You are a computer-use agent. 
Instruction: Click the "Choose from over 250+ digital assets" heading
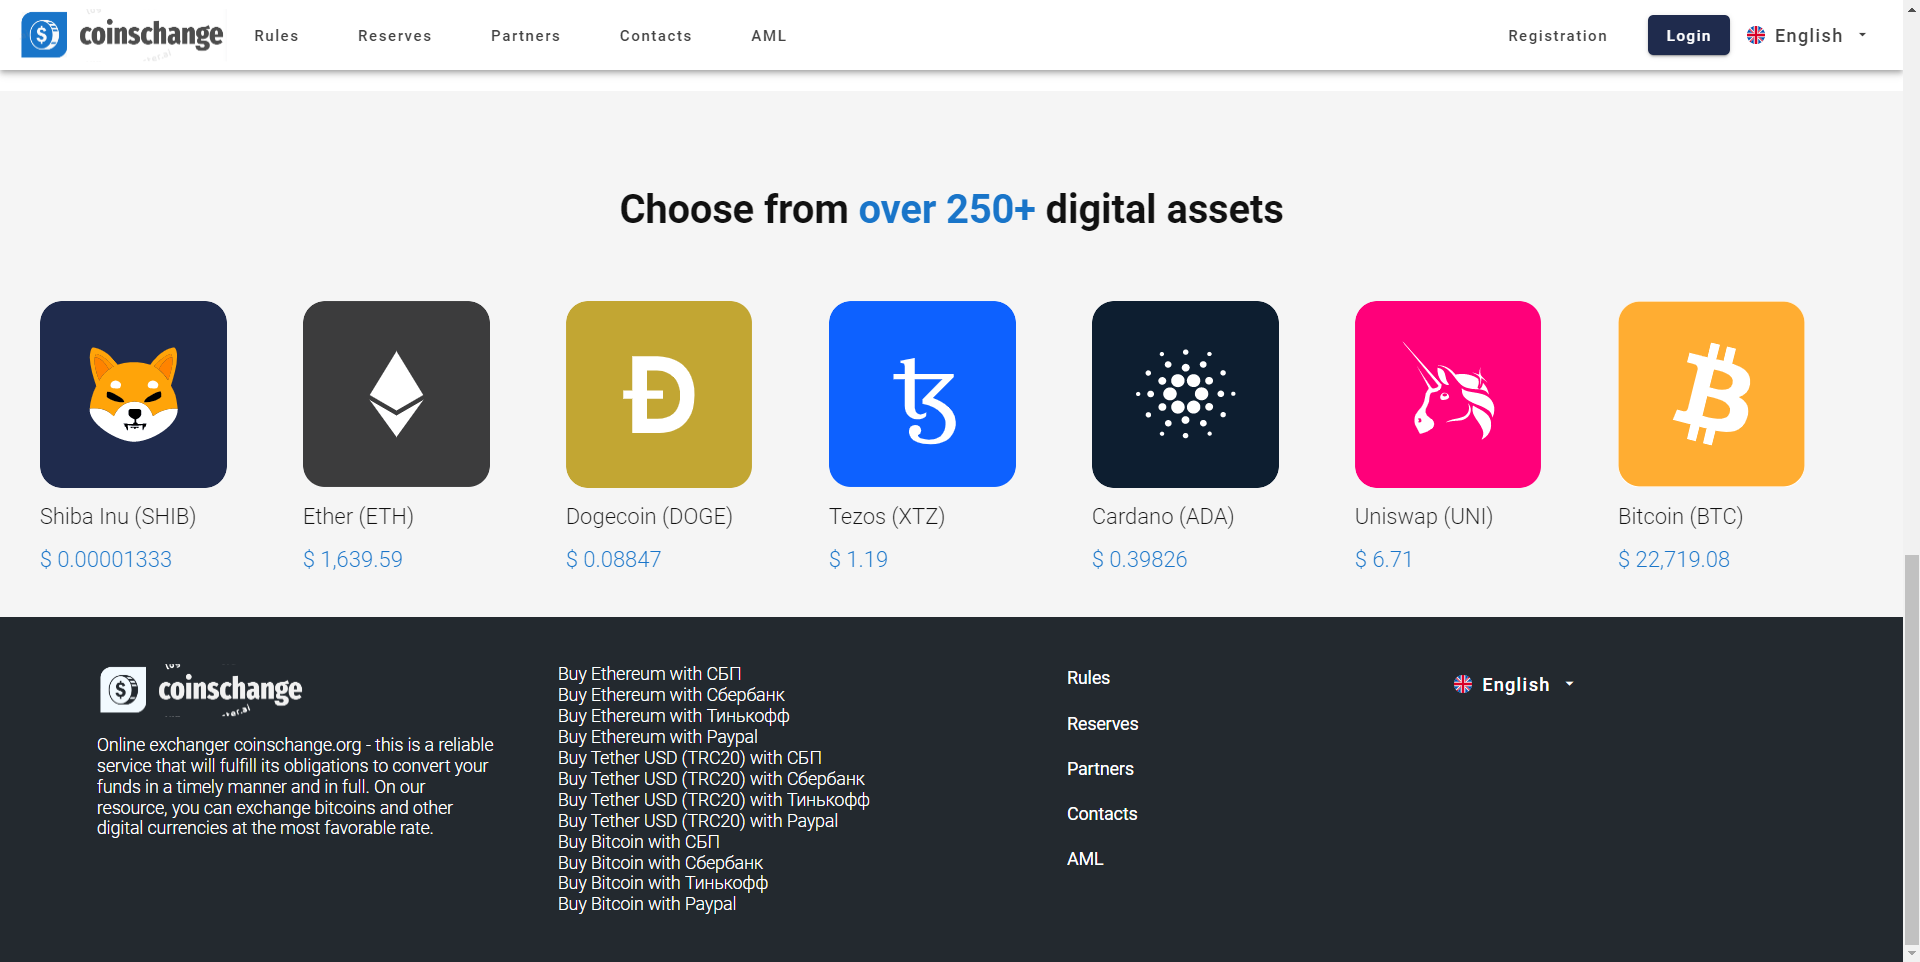tap(951, 210)
